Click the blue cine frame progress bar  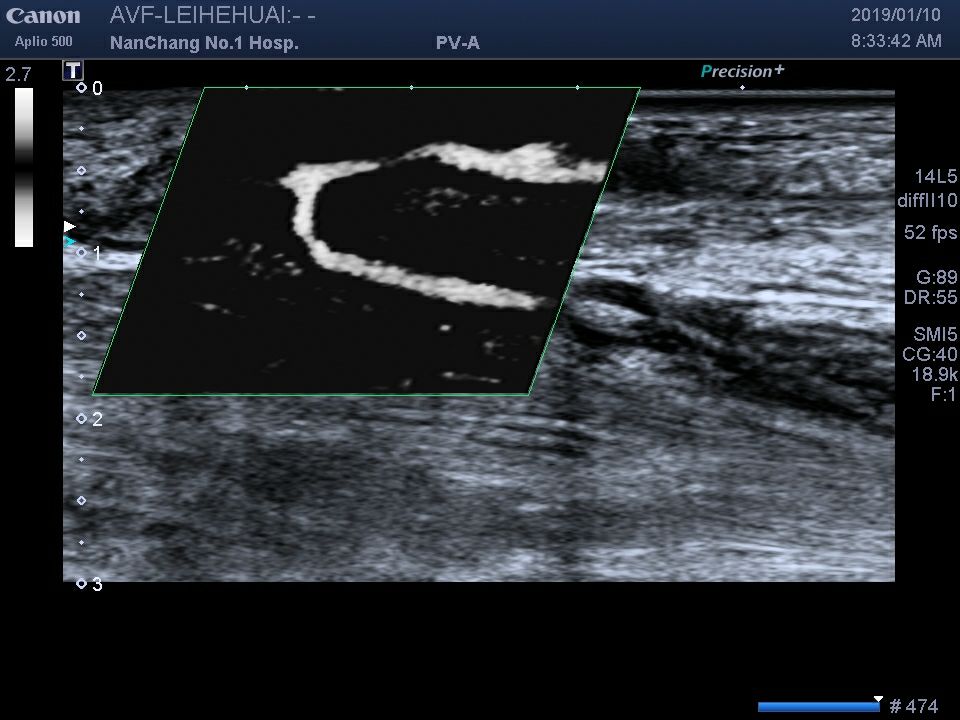click(x=817, y=707)
